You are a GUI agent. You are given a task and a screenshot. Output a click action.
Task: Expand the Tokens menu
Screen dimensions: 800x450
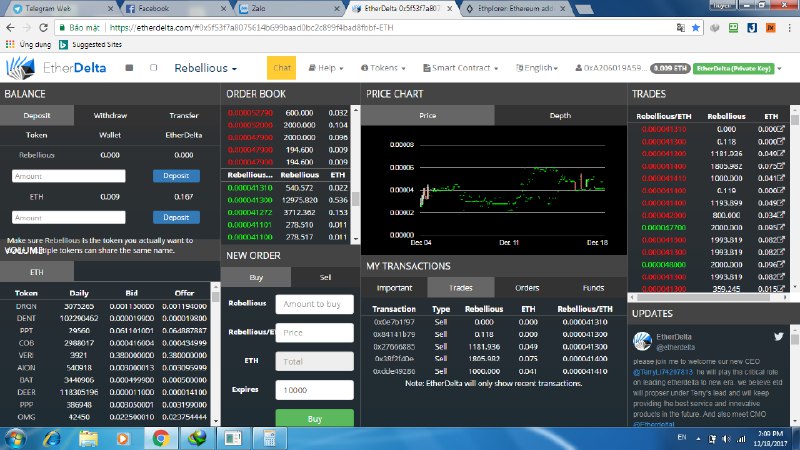coord(383,68)
